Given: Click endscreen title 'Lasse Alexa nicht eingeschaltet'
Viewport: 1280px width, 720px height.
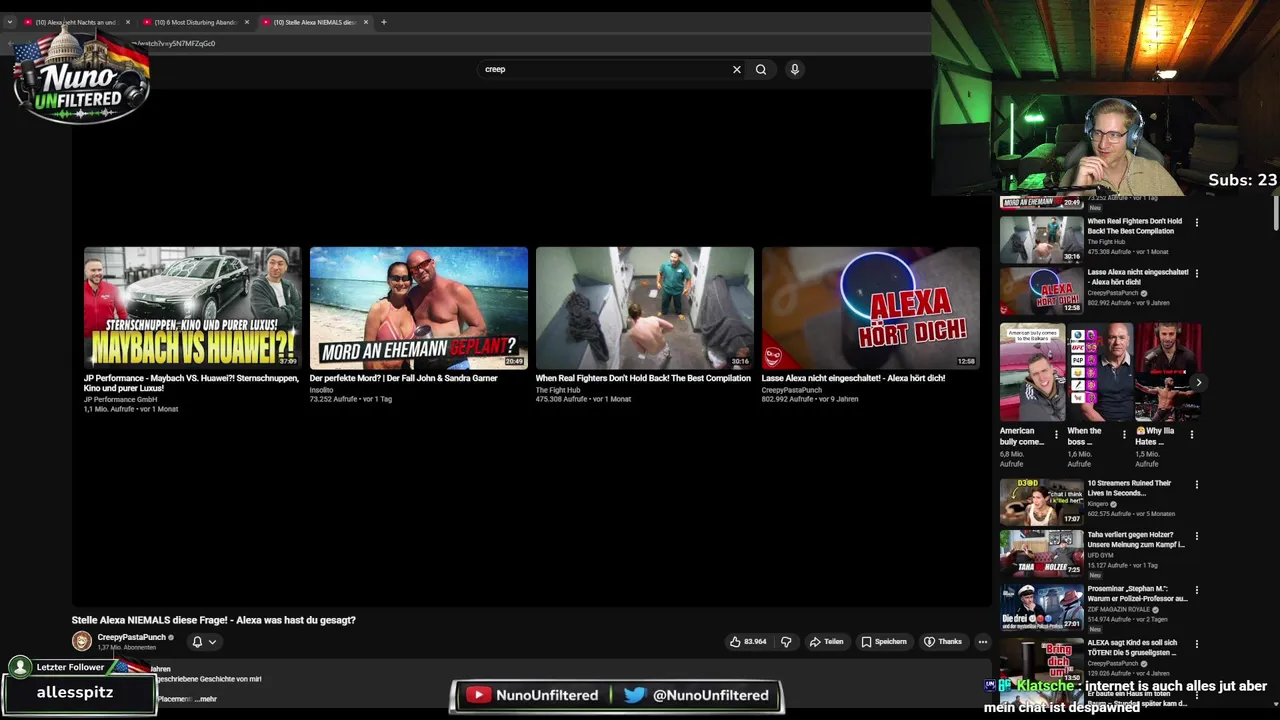Looking at the screenshot, I should [853, 378].
